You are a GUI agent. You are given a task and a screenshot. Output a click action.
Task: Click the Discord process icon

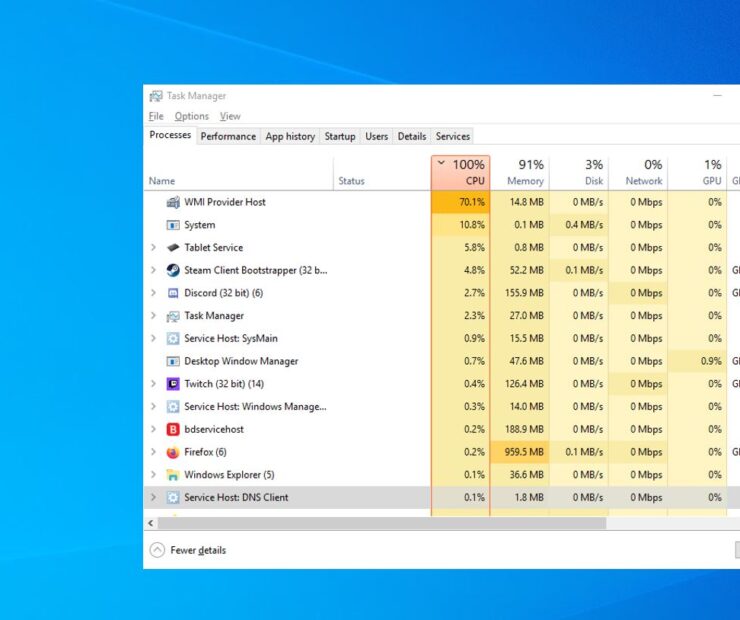pos(173,293)
